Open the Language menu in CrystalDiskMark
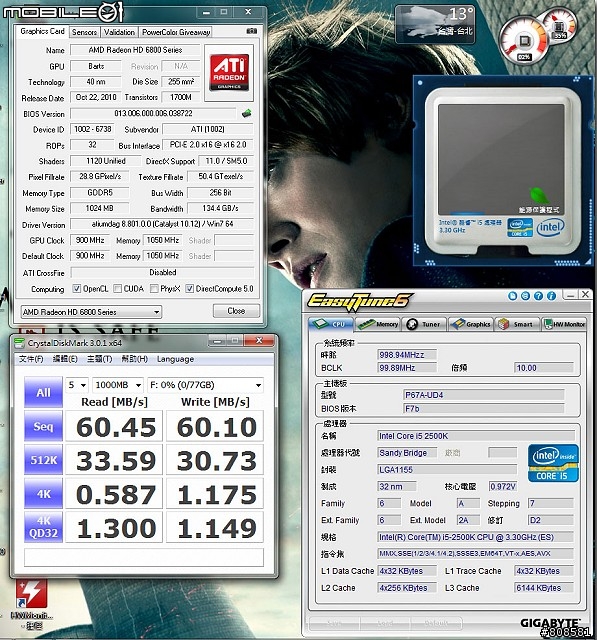Screen dimensions: 597x640 tap(175, 359)
